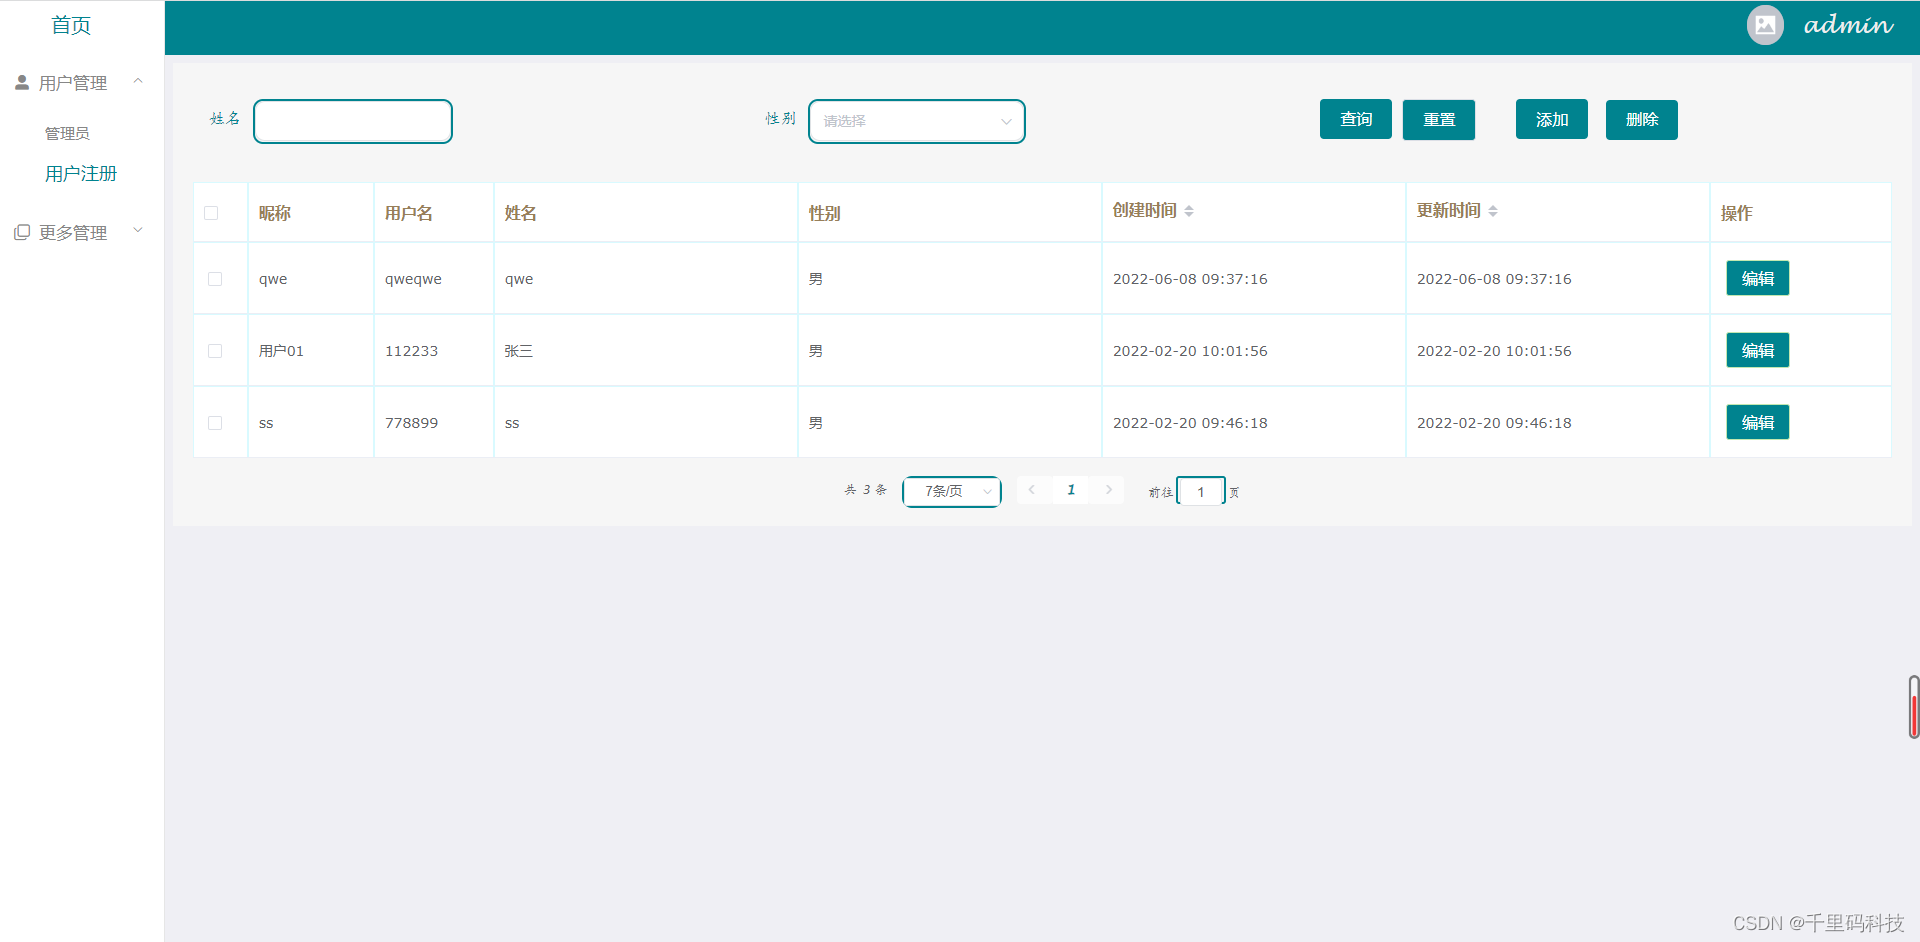Click the 操作 column header

(1737, 213)
